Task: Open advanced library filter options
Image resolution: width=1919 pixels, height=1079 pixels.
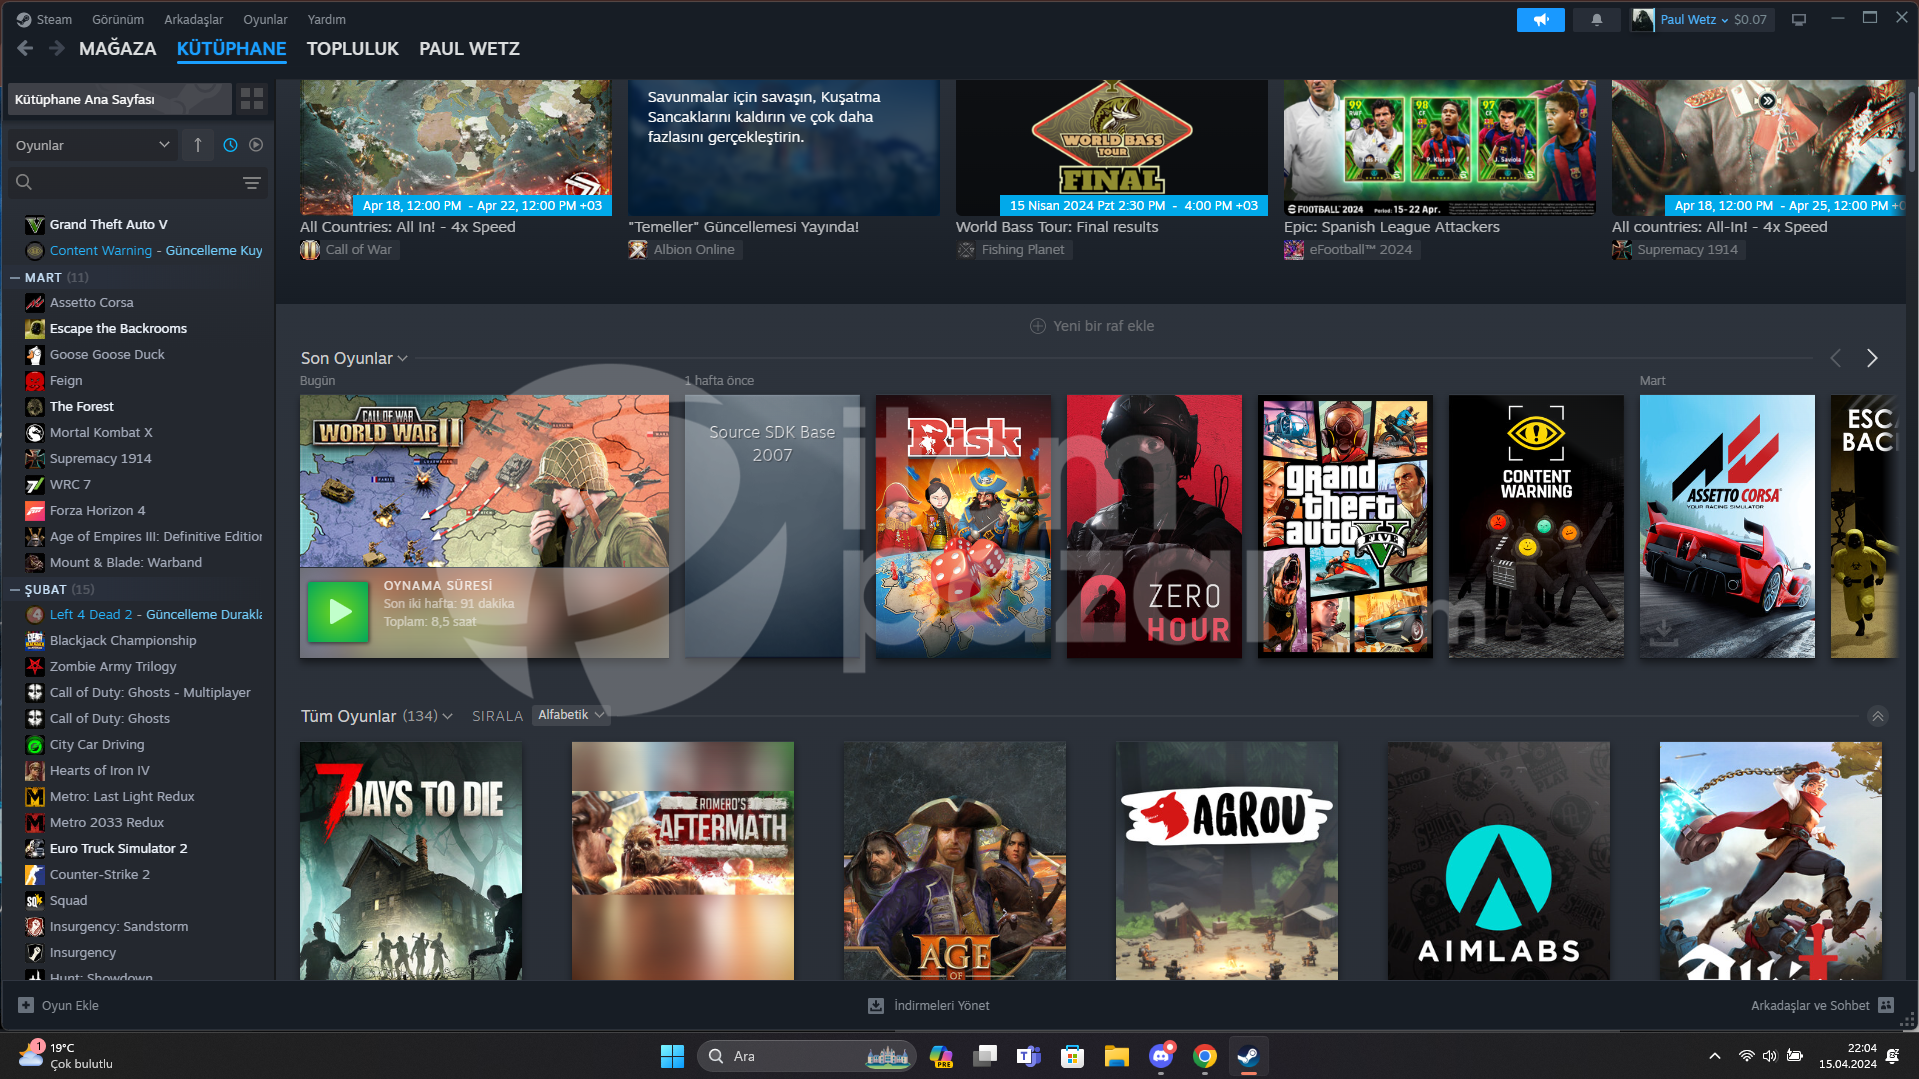Action: pos(252,183)
